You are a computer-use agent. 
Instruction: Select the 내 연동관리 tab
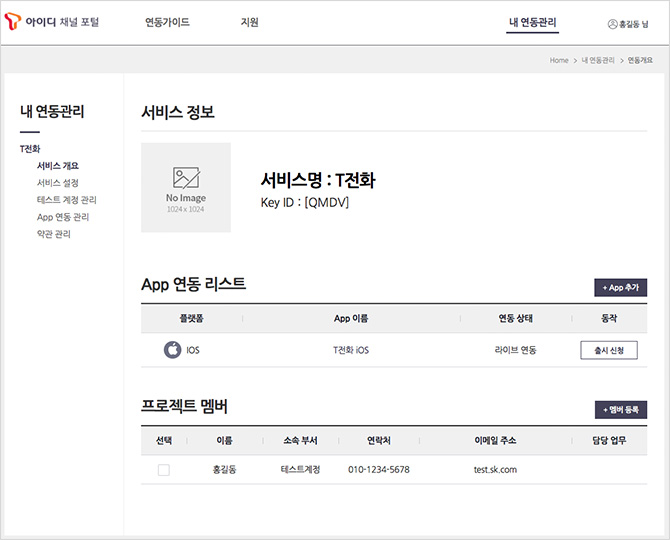(x=532, y=22)
